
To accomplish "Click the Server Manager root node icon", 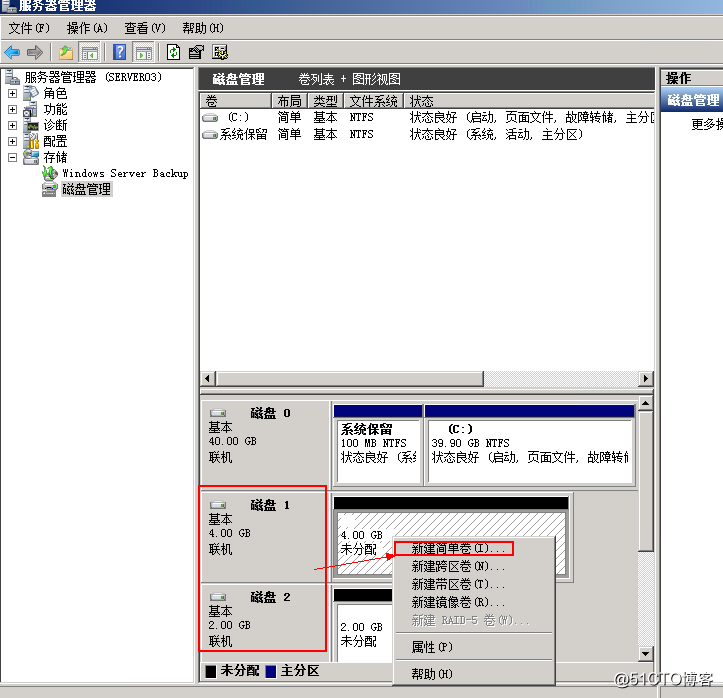I will [x=12, y=77].
